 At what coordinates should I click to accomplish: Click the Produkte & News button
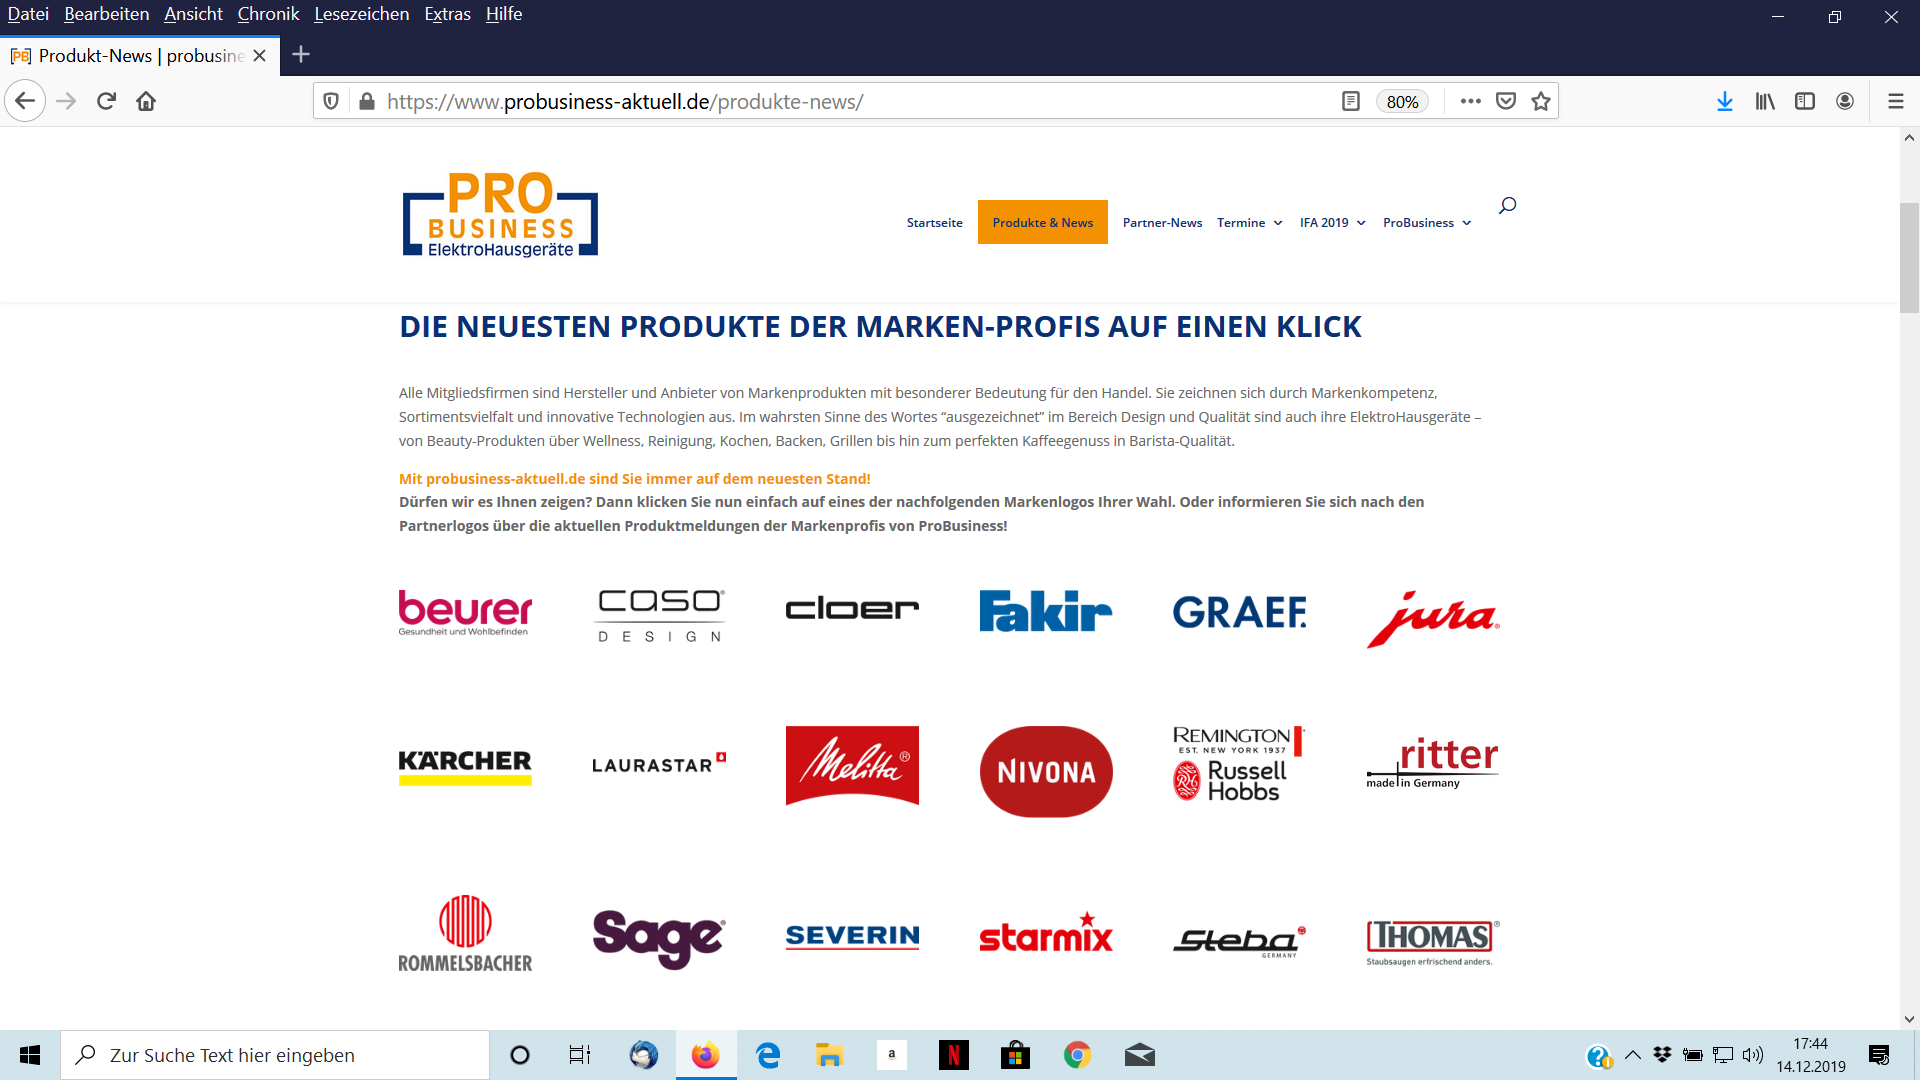click(x=1042, y=222)
